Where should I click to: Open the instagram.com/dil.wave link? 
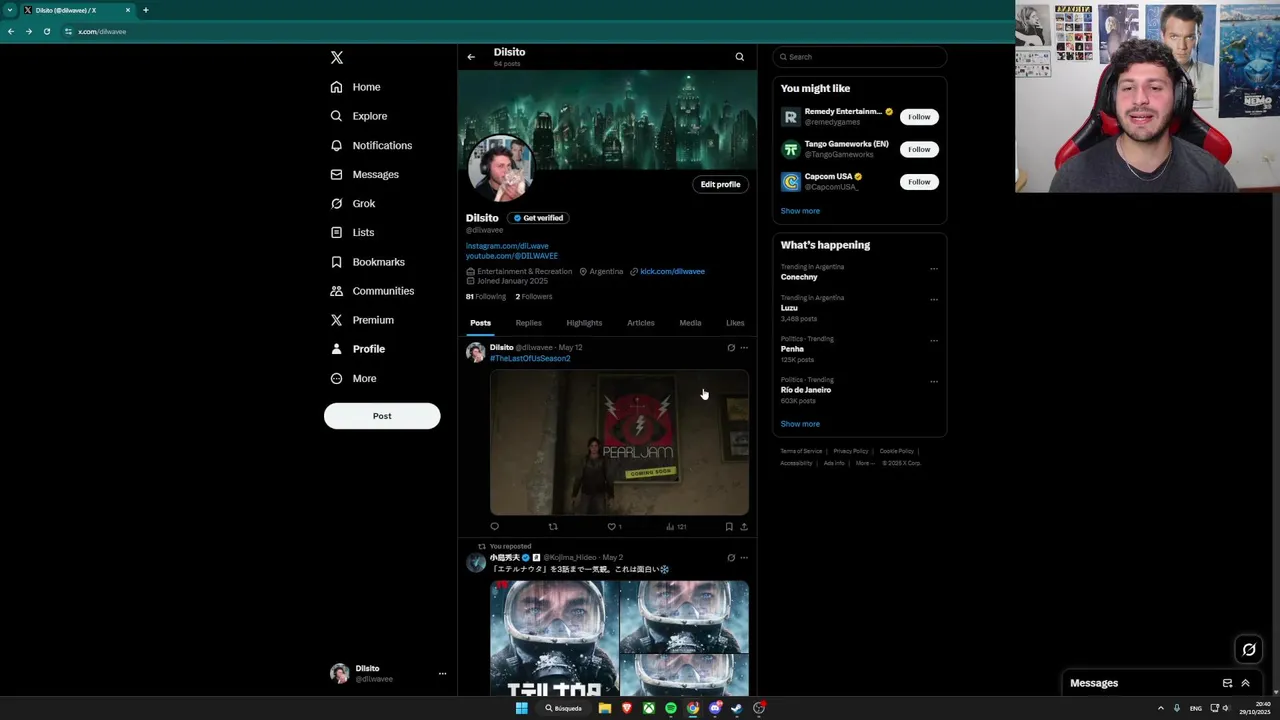(507, 246)
